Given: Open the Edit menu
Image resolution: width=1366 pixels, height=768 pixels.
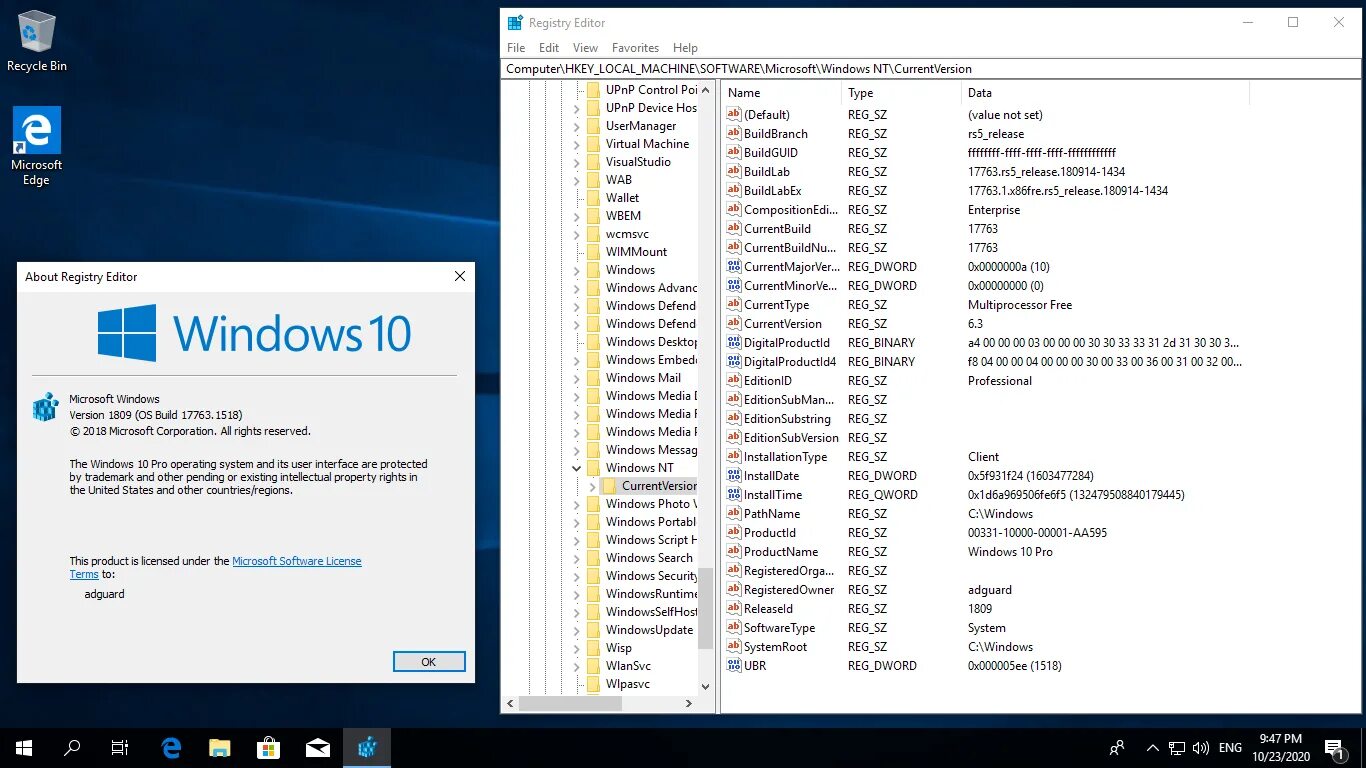Looking at the screenshot, I should tap(549, 48).
